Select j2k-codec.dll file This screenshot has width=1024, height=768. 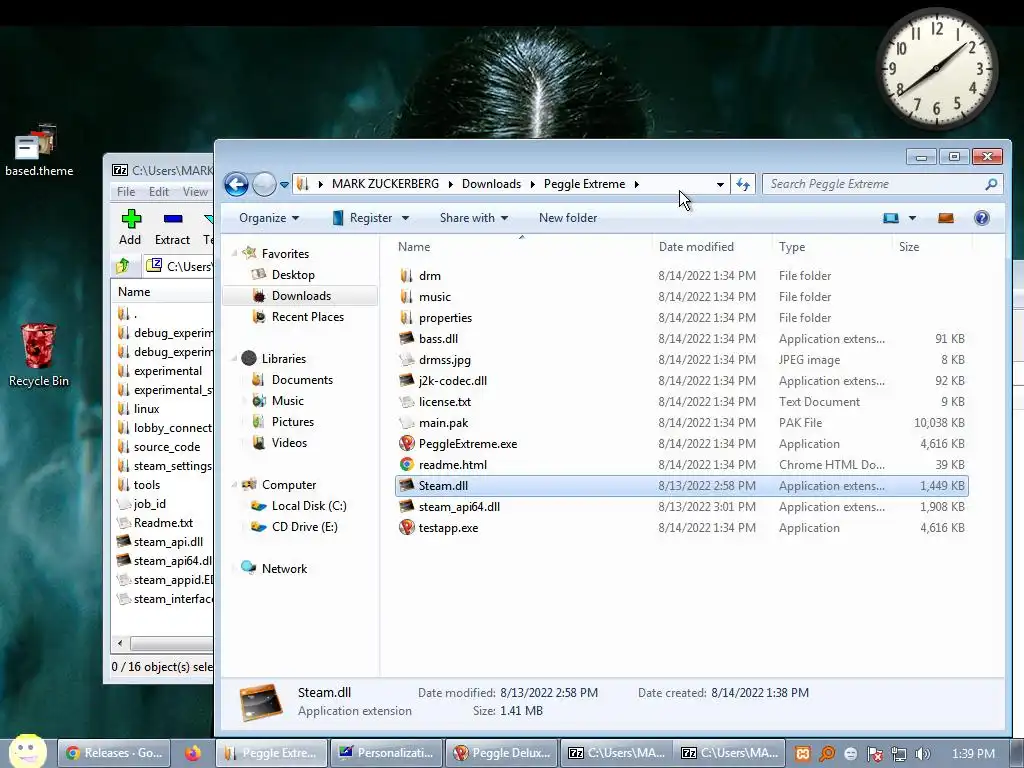point(453,381)
